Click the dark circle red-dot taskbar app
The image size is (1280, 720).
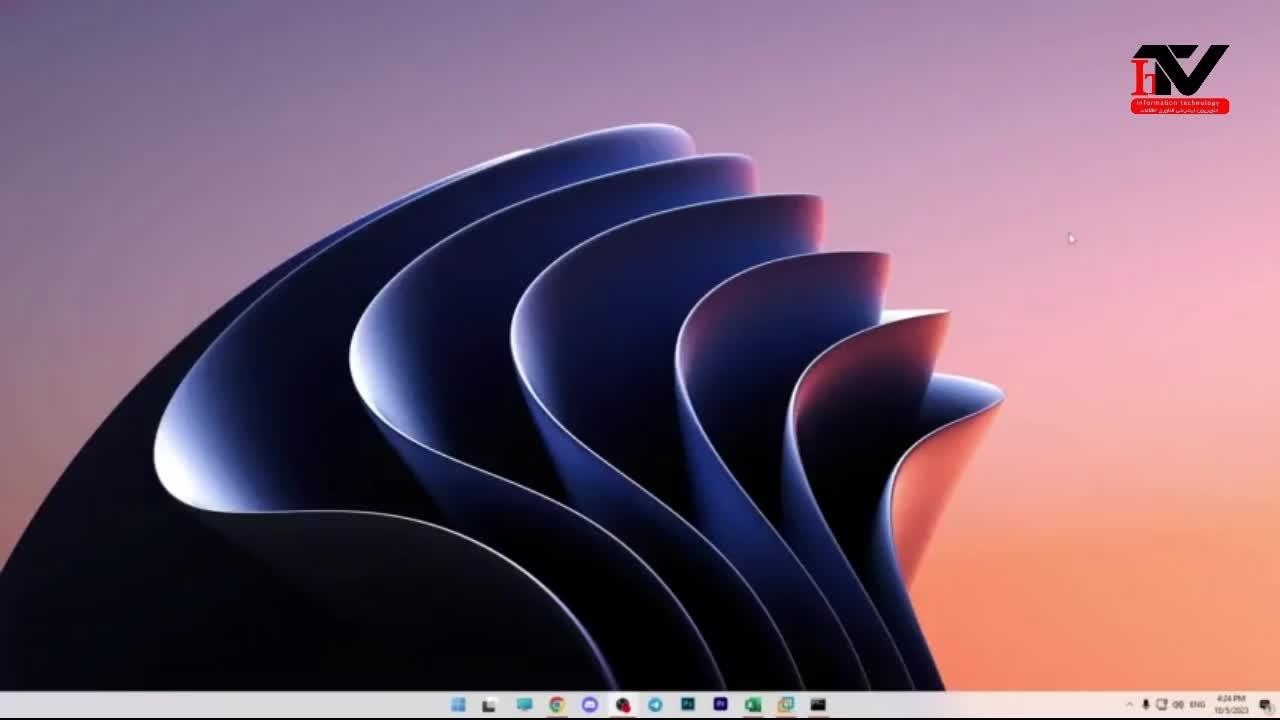click(623, 705)
